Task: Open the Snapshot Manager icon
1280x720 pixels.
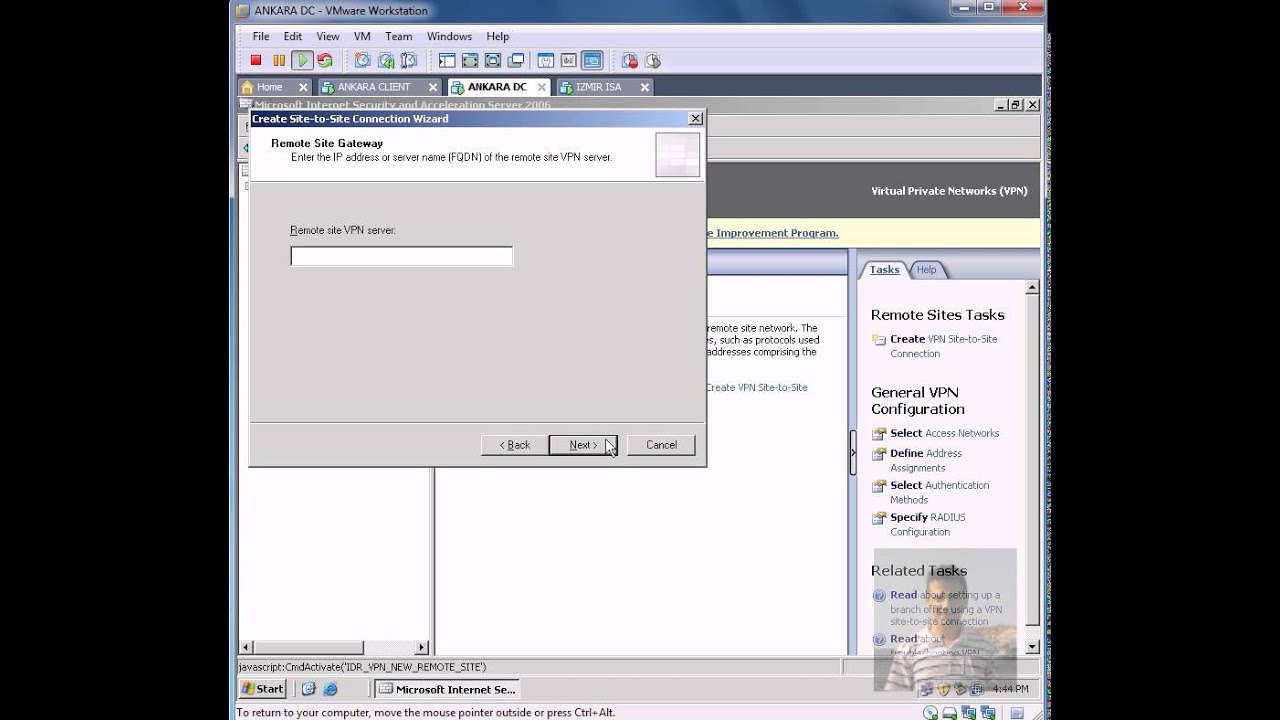Action: click(x=408, y=61)
